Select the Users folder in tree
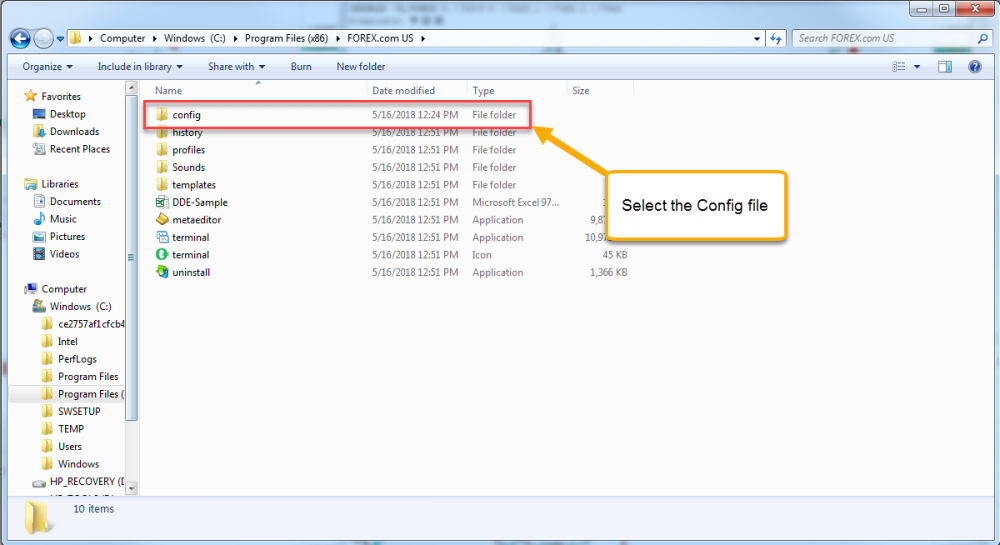The image size is (1000, 545). point(70,447)
